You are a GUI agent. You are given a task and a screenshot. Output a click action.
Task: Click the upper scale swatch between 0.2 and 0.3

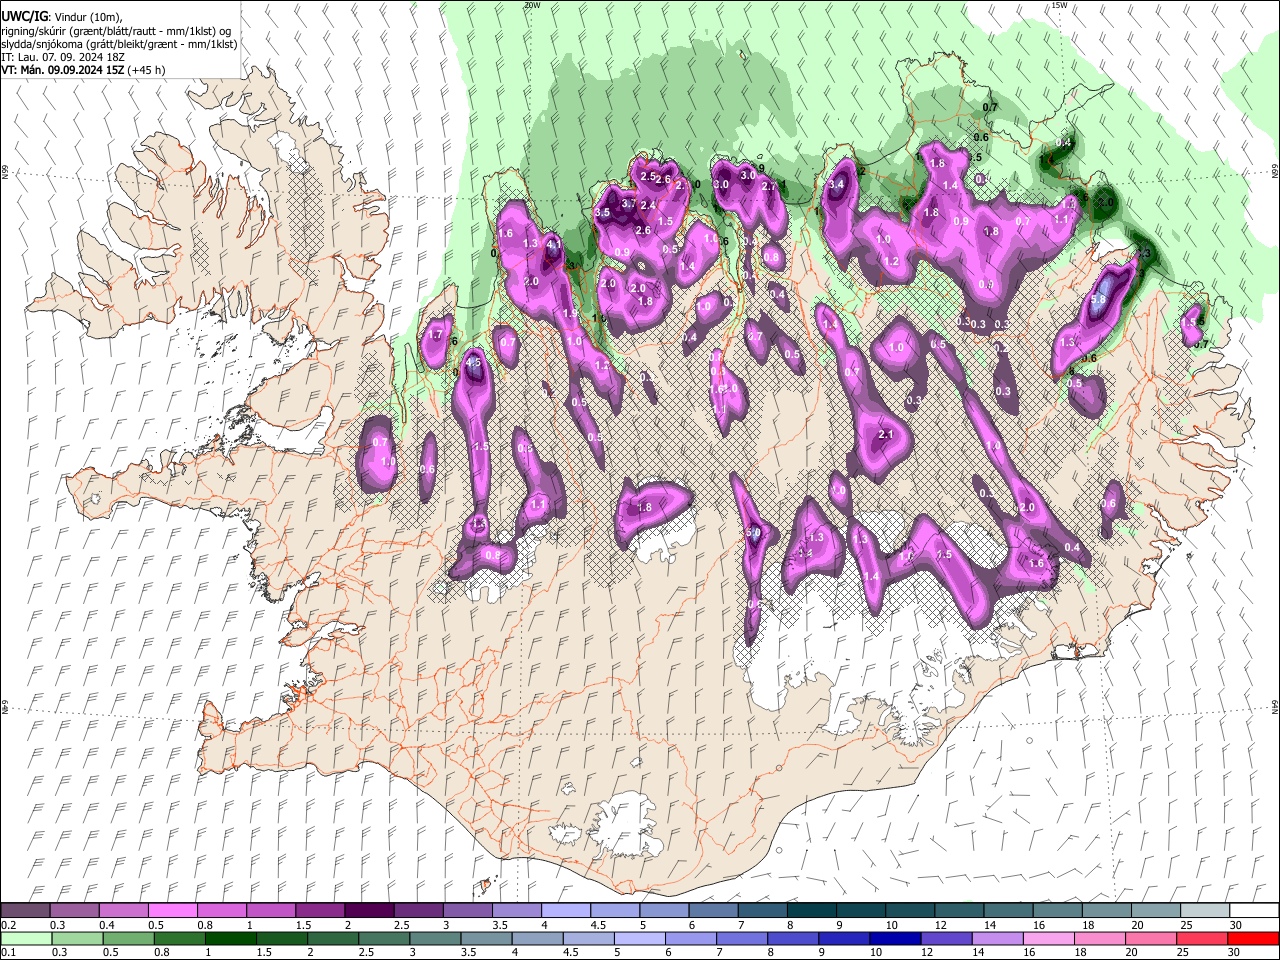25,910
